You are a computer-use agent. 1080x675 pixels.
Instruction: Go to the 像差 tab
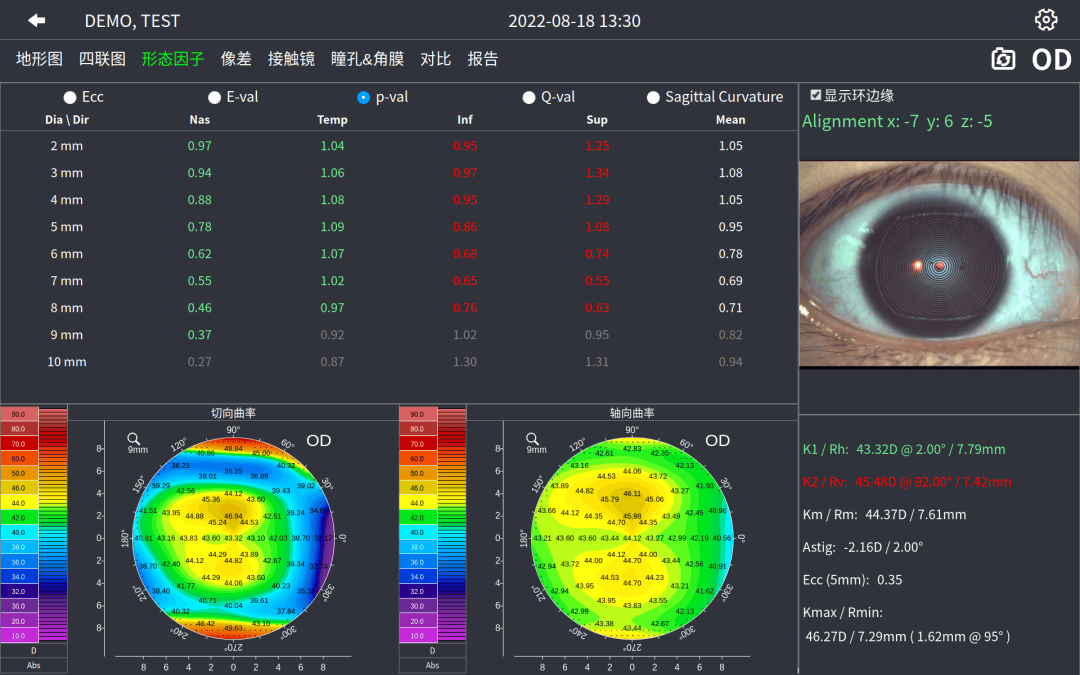pyautogui.click(x=236, y=59)
